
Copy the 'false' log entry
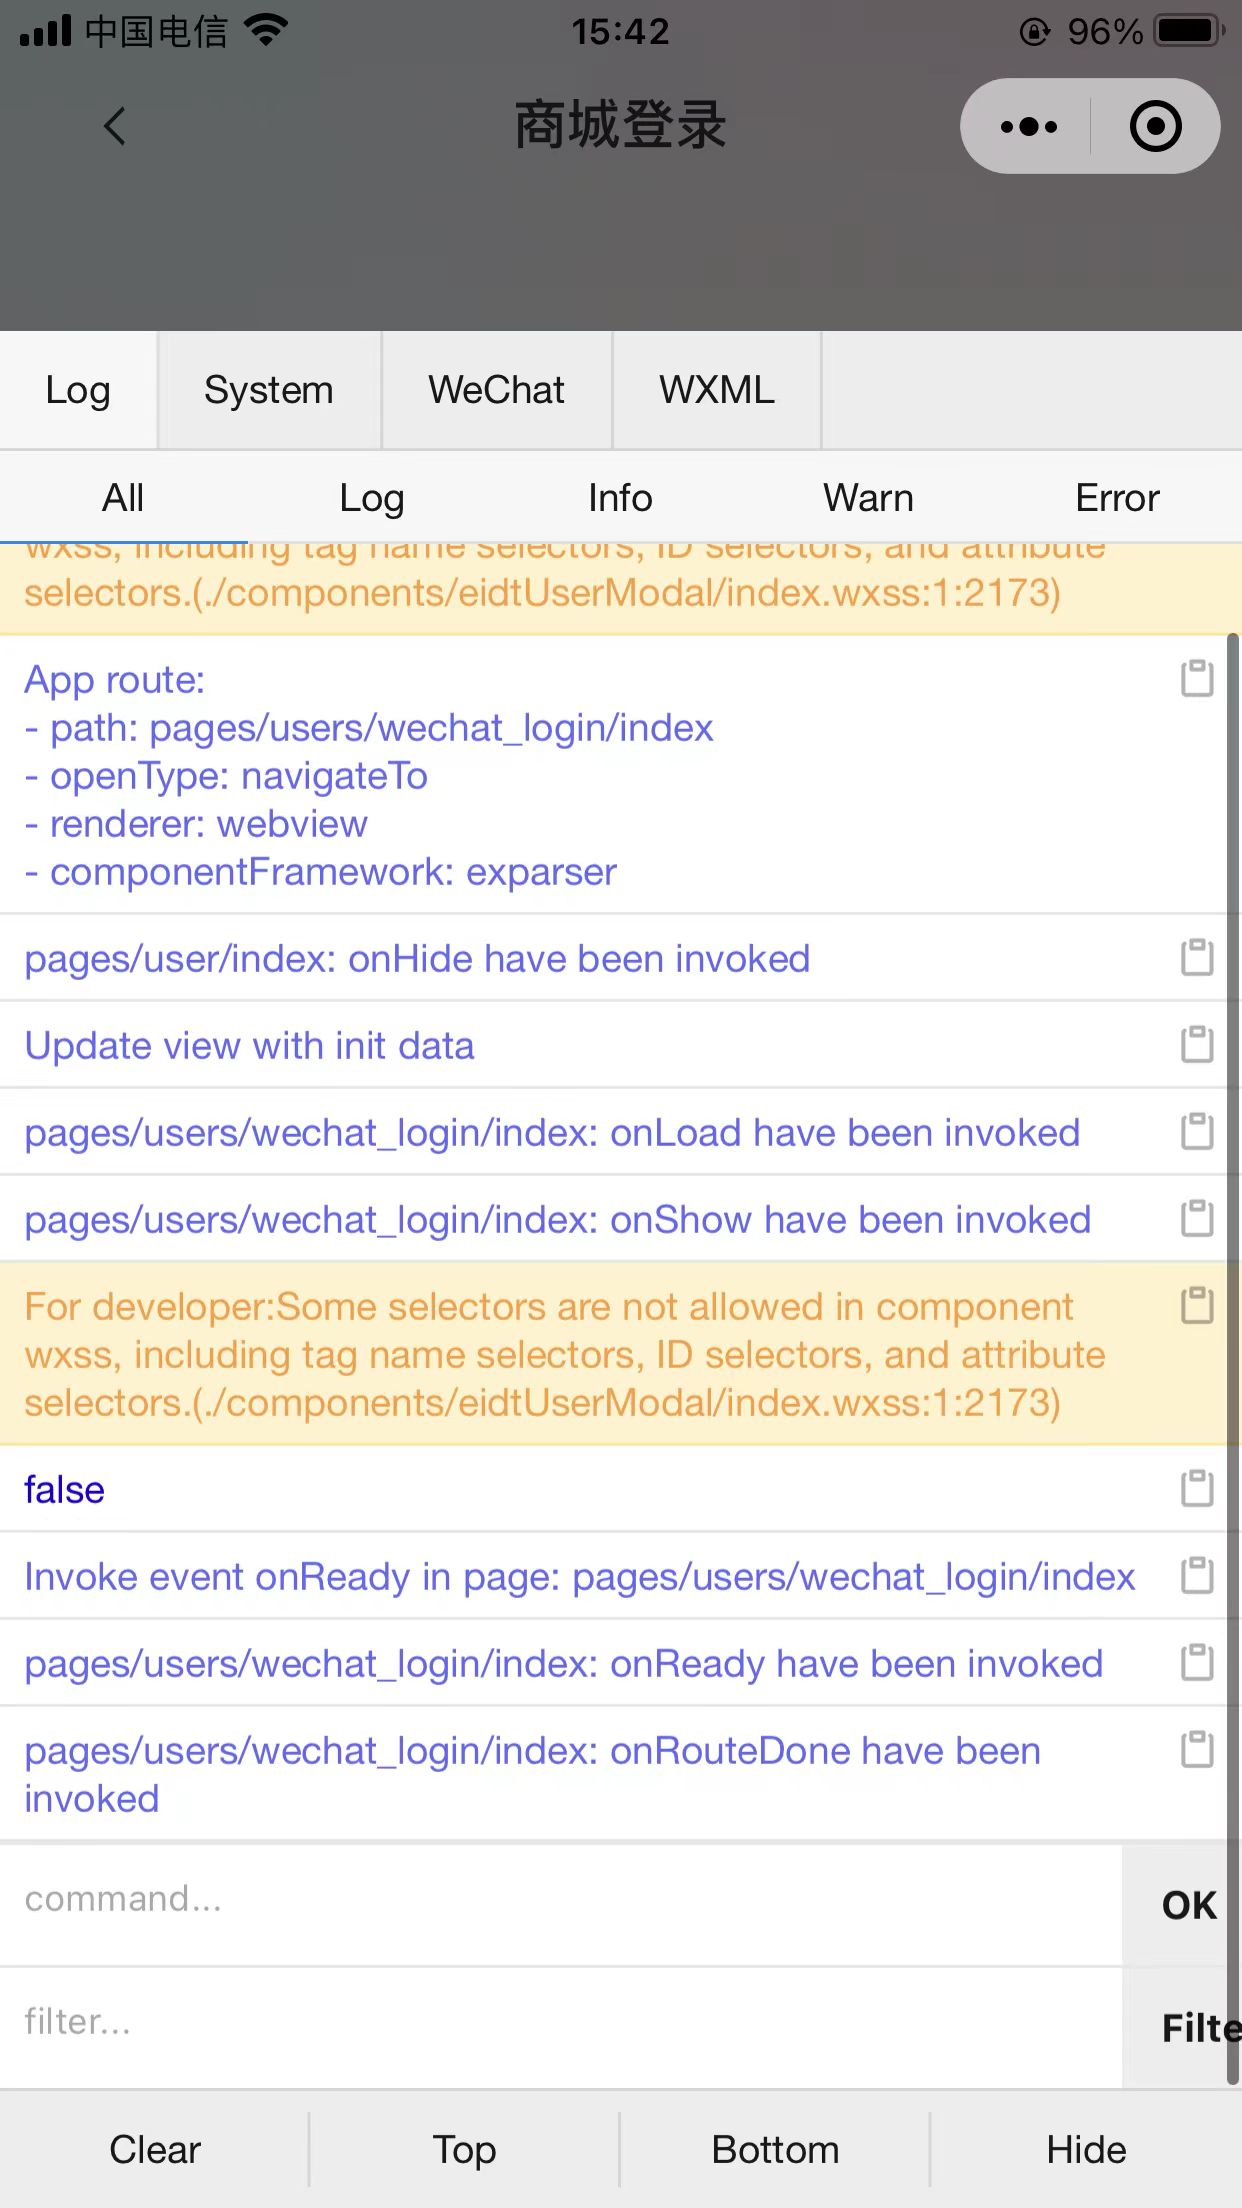(x=1197, y=1488)
